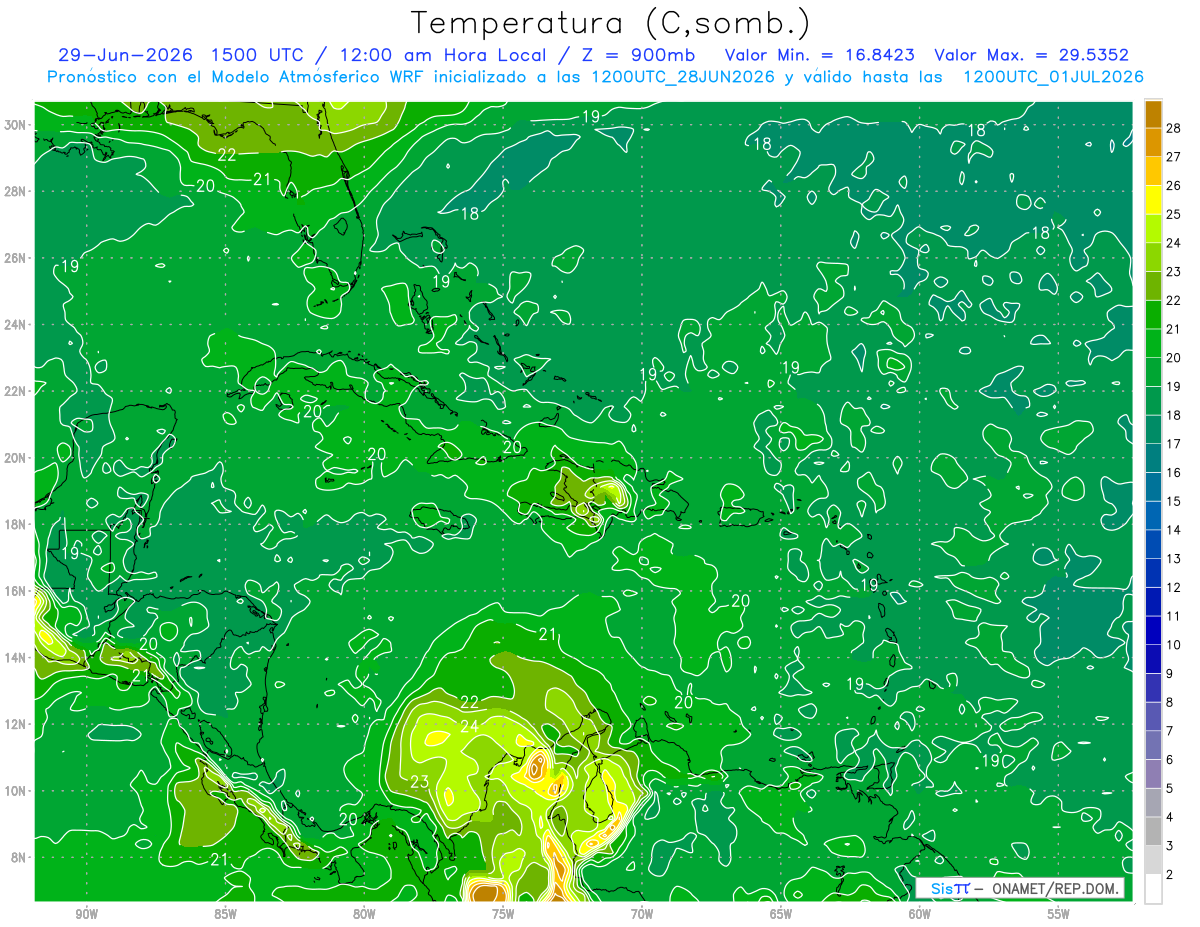The width and height of the screenshot is (1200, 927).
Task: Click the color scale label 17
Action: tap(1174, 443)
